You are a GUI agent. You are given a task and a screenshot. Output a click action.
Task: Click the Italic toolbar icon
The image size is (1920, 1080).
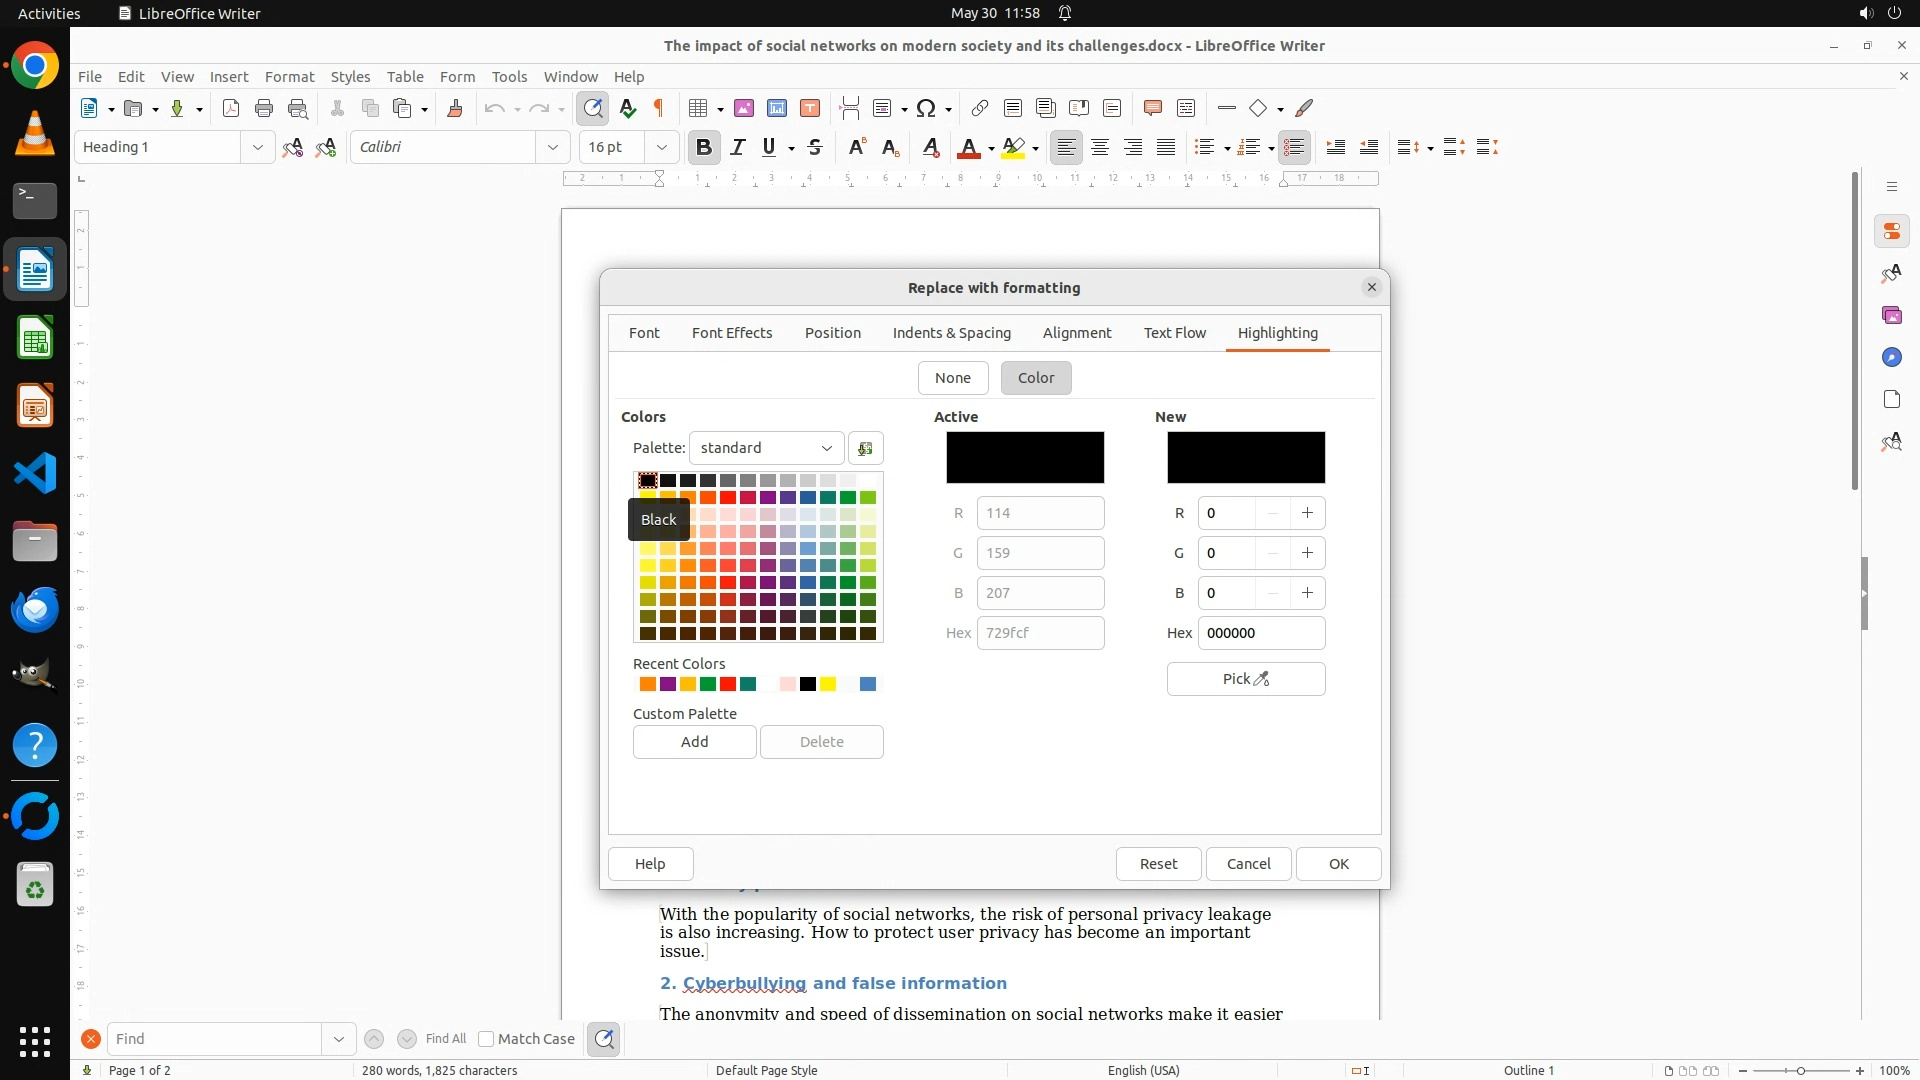pos(737,147)
